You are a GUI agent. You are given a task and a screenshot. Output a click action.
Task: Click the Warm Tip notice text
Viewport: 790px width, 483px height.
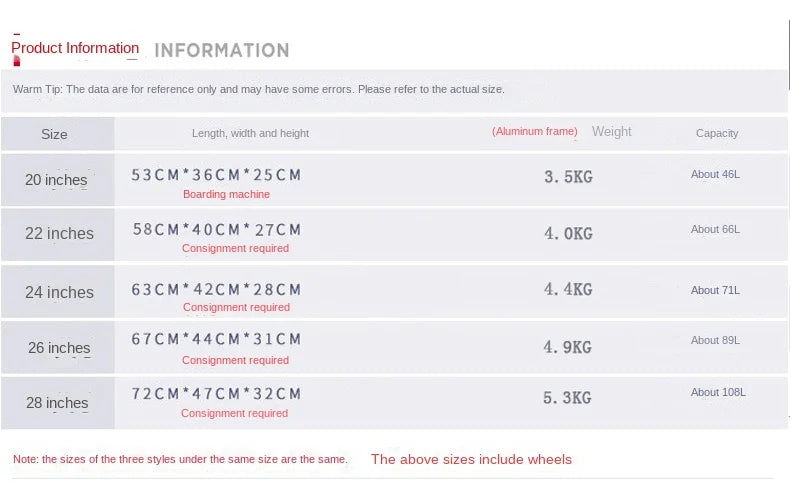point(258,89)
